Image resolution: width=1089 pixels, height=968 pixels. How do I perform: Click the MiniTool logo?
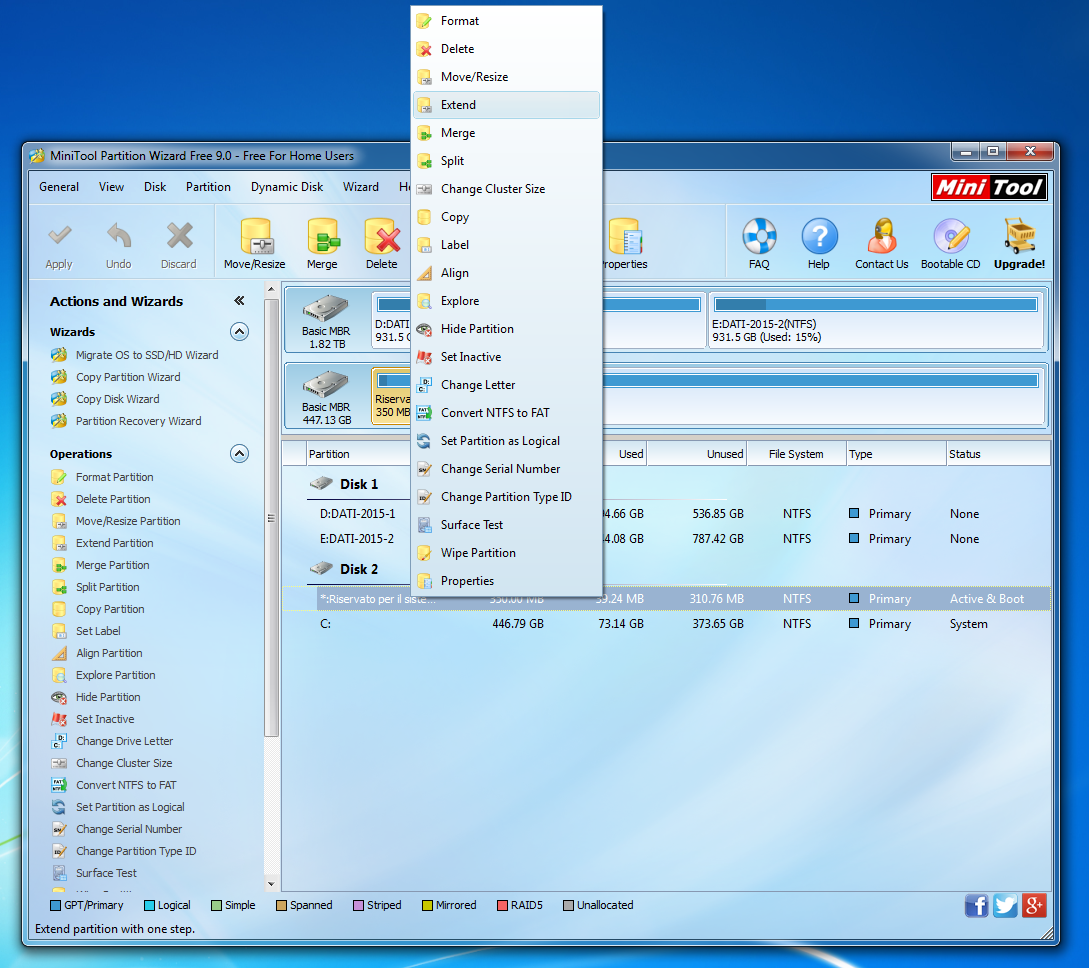[989, 187]
